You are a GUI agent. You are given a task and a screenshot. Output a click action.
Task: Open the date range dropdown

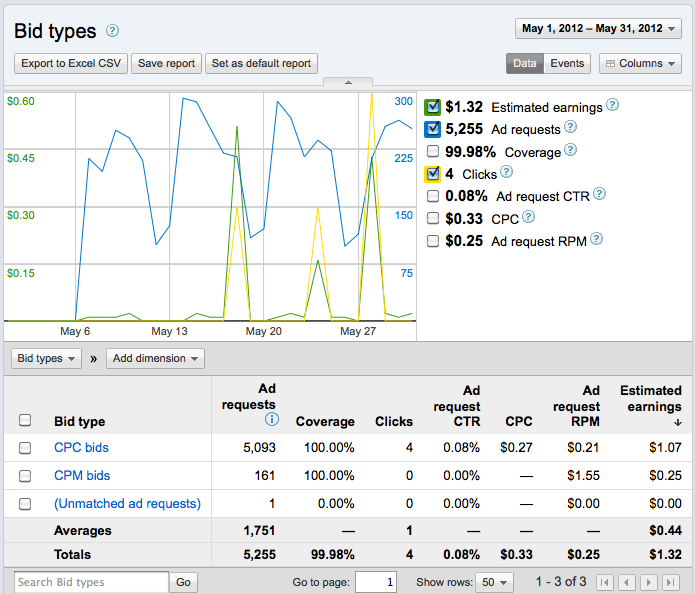tap(598, 29)
